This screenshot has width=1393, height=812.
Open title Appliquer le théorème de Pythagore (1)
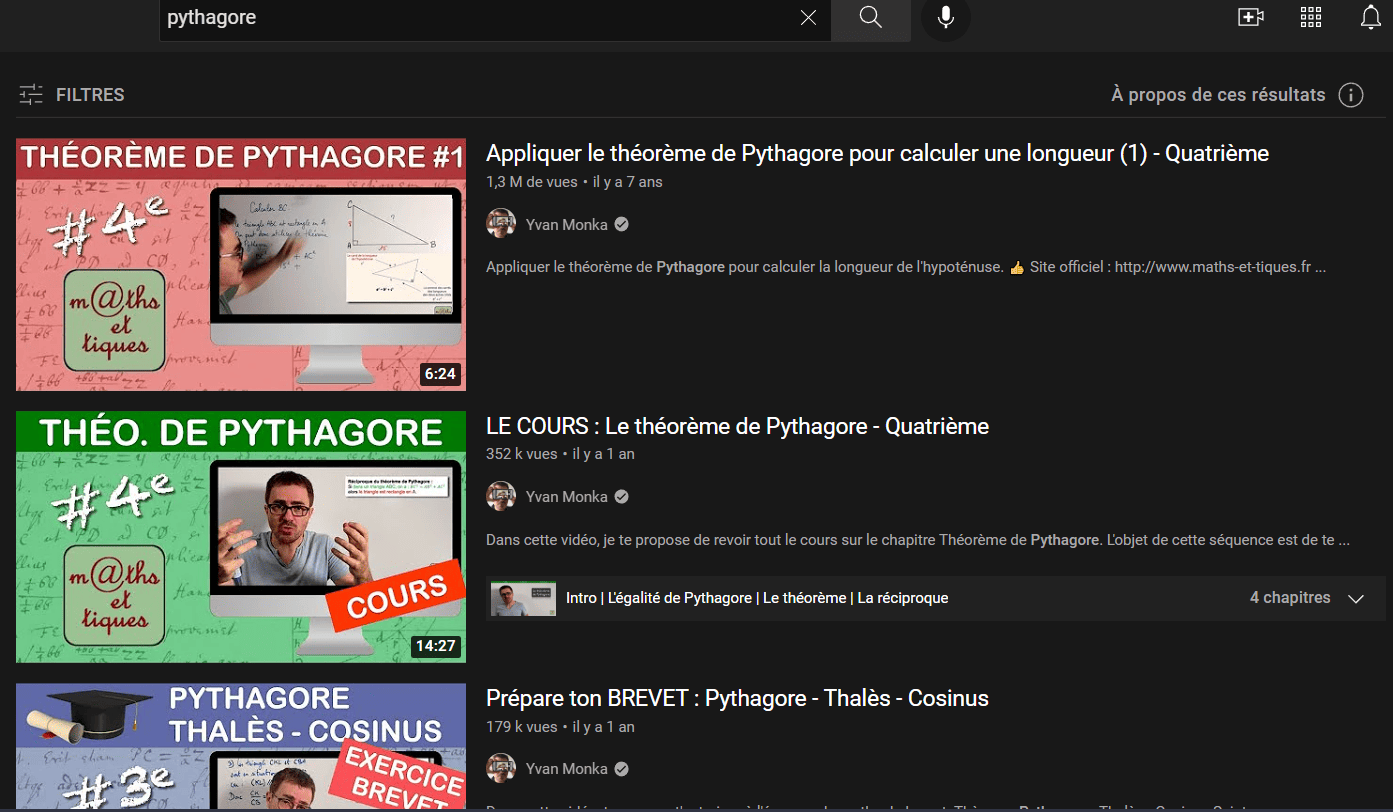(877, 154)
